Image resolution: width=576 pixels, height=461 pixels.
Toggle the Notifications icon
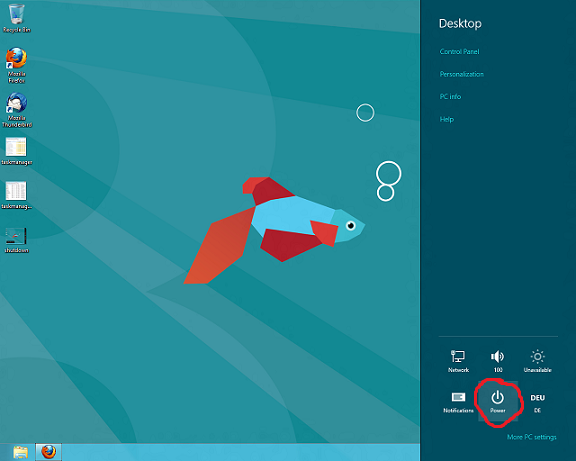[458, 401]
